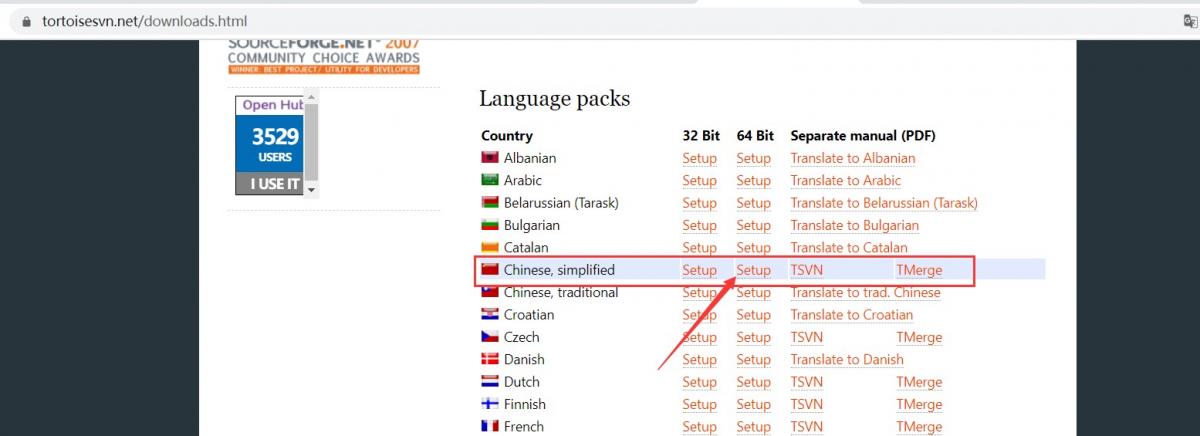The image size is (1200, 436).
Task: Click the 'Chinese, simplified' row label
Action: click(559, 270)
